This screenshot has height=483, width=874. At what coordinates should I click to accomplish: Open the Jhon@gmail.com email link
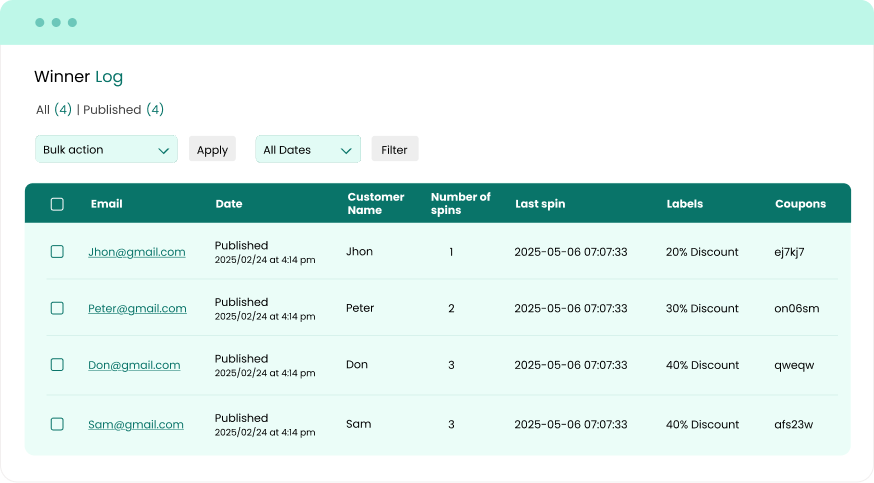click(x=137, y=252)
